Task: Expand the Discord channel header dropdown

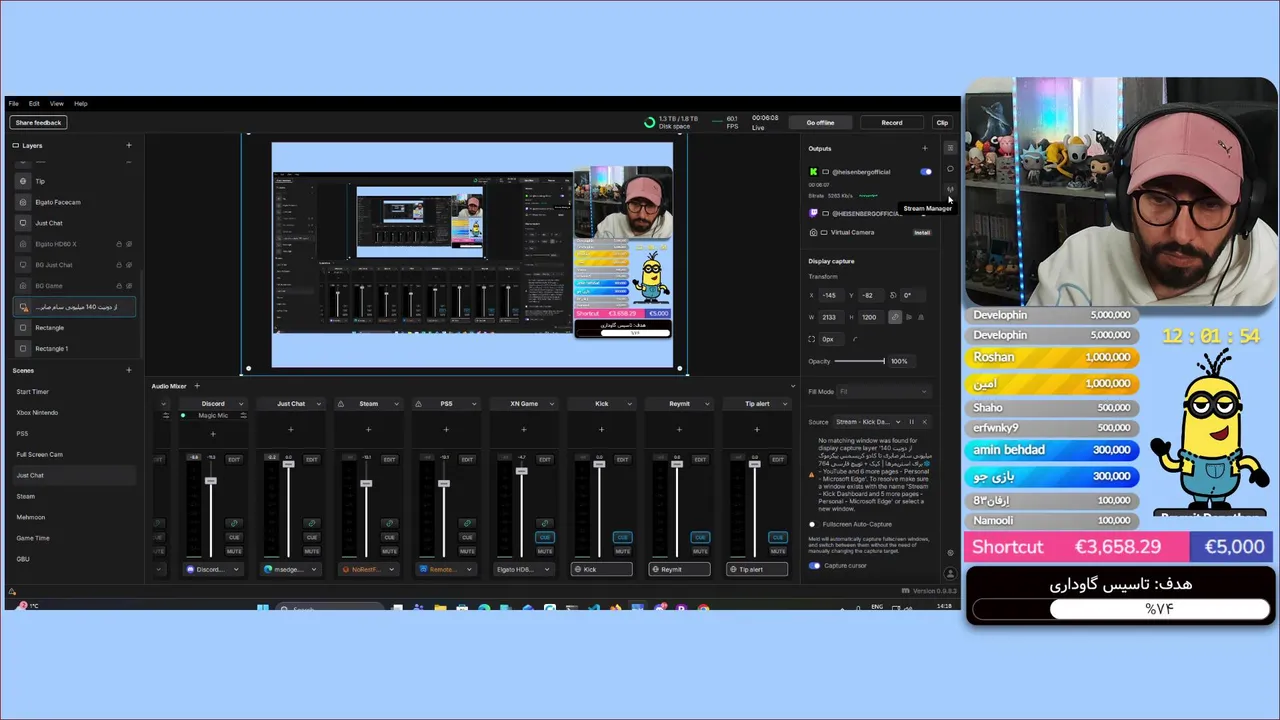Action: (x=241, y=404)
